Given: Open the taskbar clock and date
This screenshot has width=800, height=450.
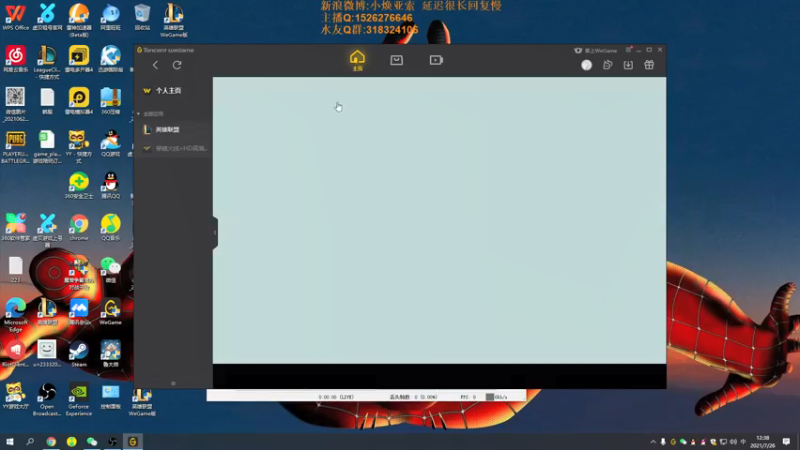Looking at the screenshot, I should 763,442.
